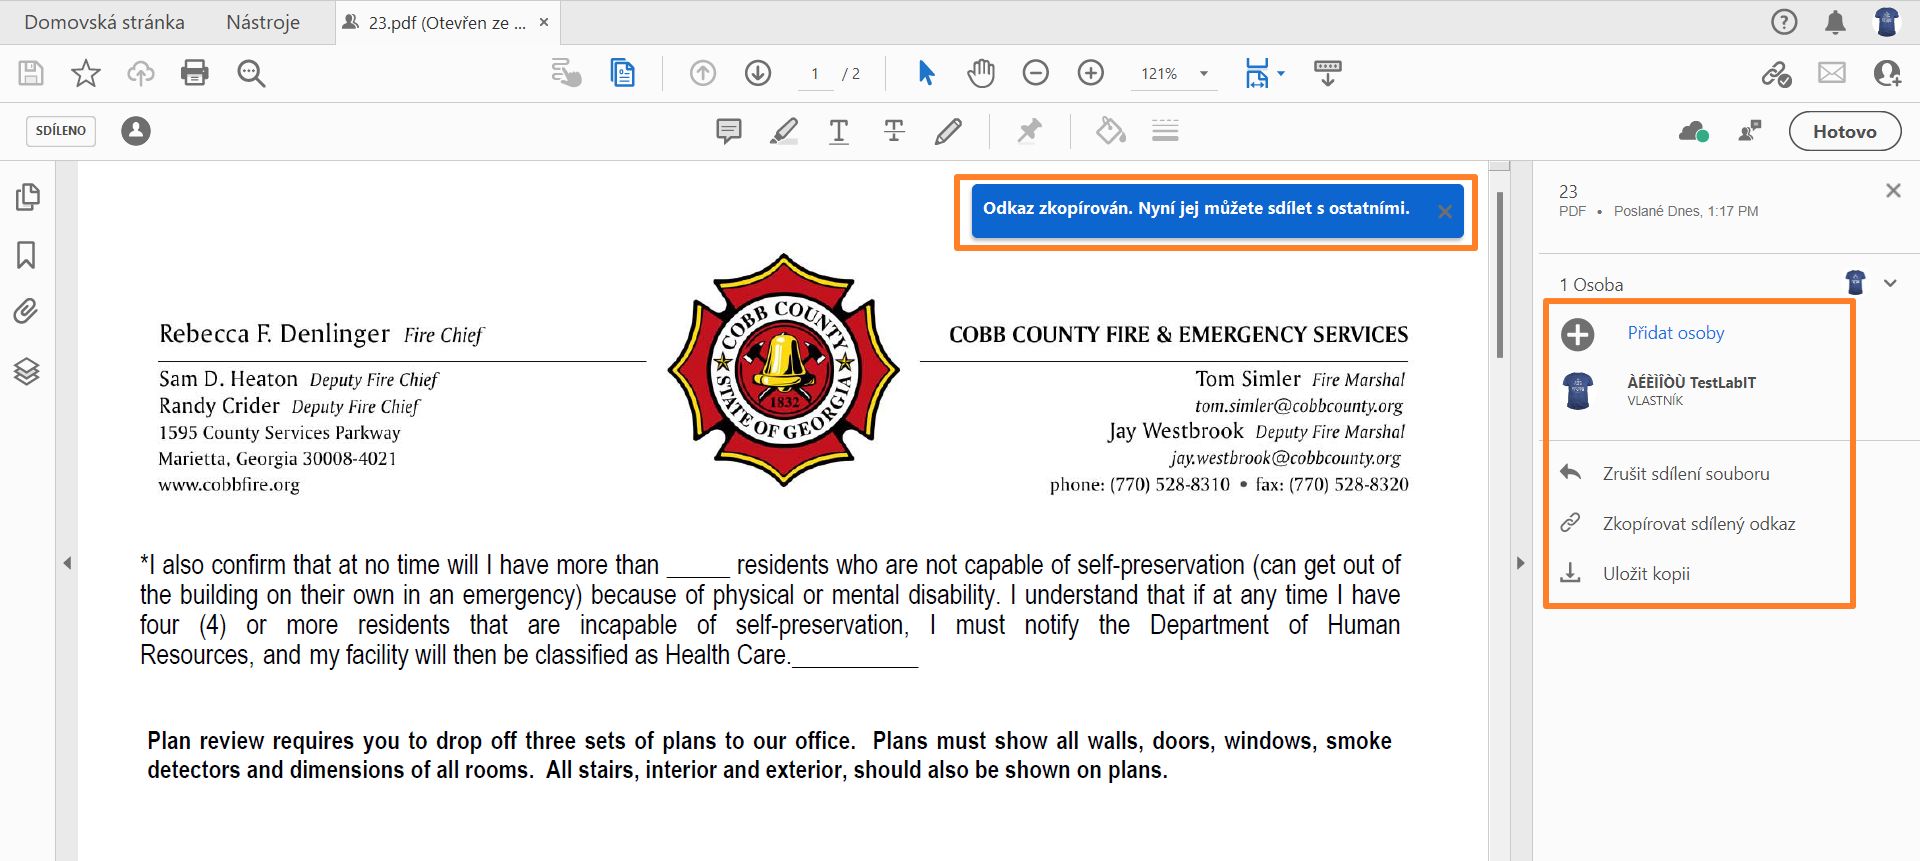Star this file with bookmark icon

pyautogui.click(x=86, y=73)
